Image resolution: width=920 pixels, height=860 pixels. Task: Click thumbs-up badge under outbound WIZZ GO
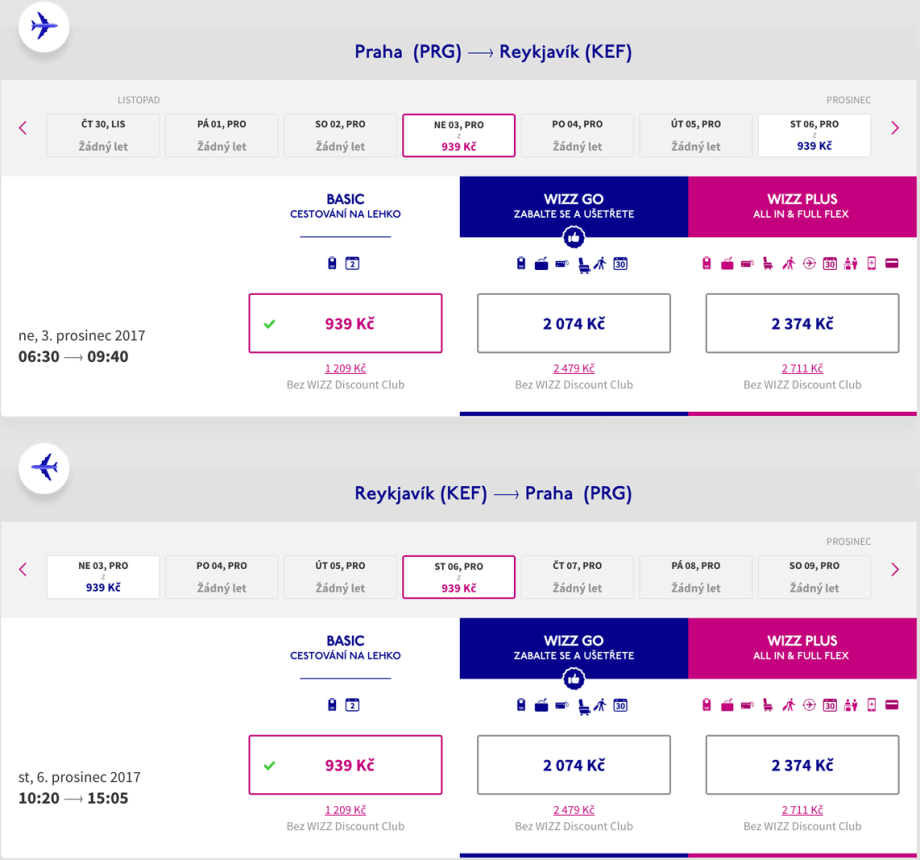[573, 238]
